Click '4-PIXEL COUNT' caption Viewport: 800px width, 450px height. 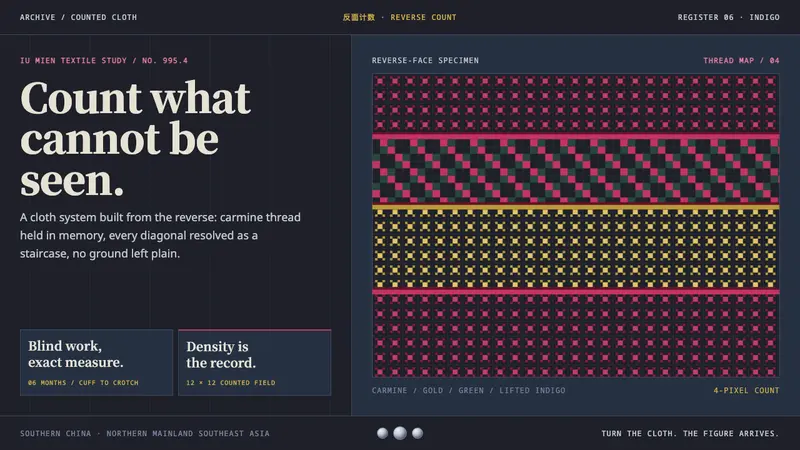pos(746,390)
